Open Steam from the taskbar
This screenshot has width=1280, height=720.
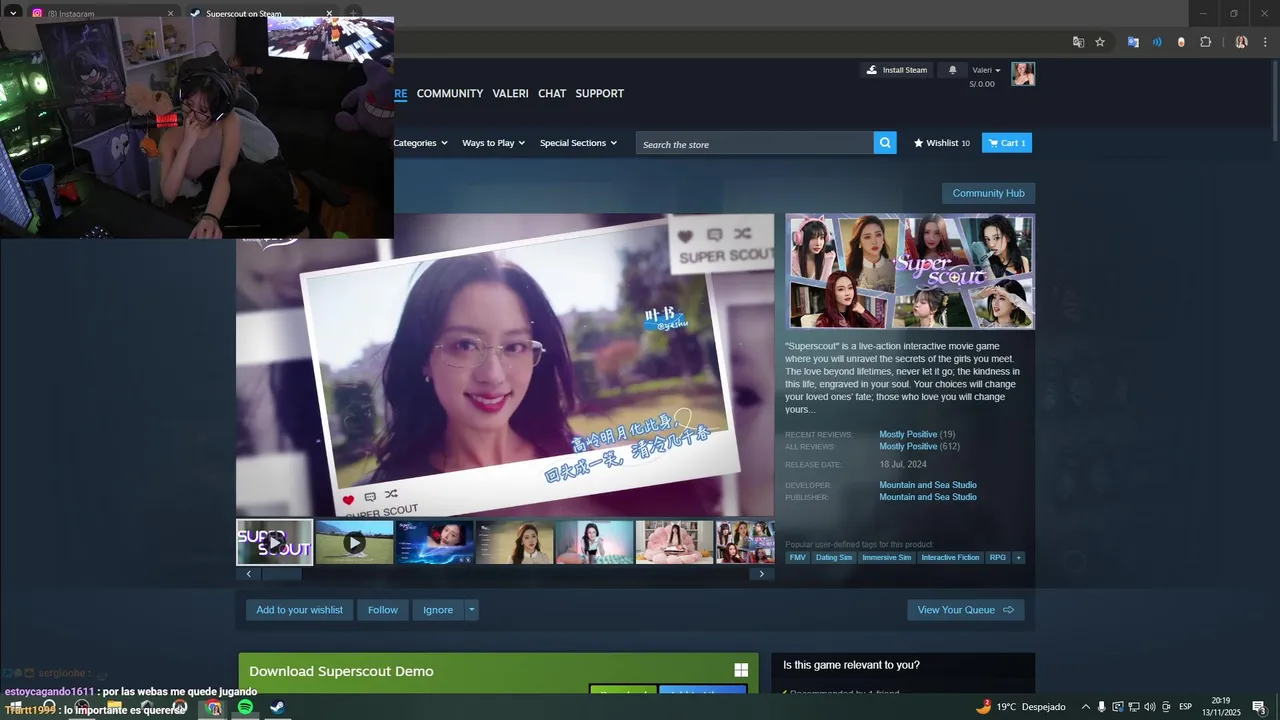[278, 707]
